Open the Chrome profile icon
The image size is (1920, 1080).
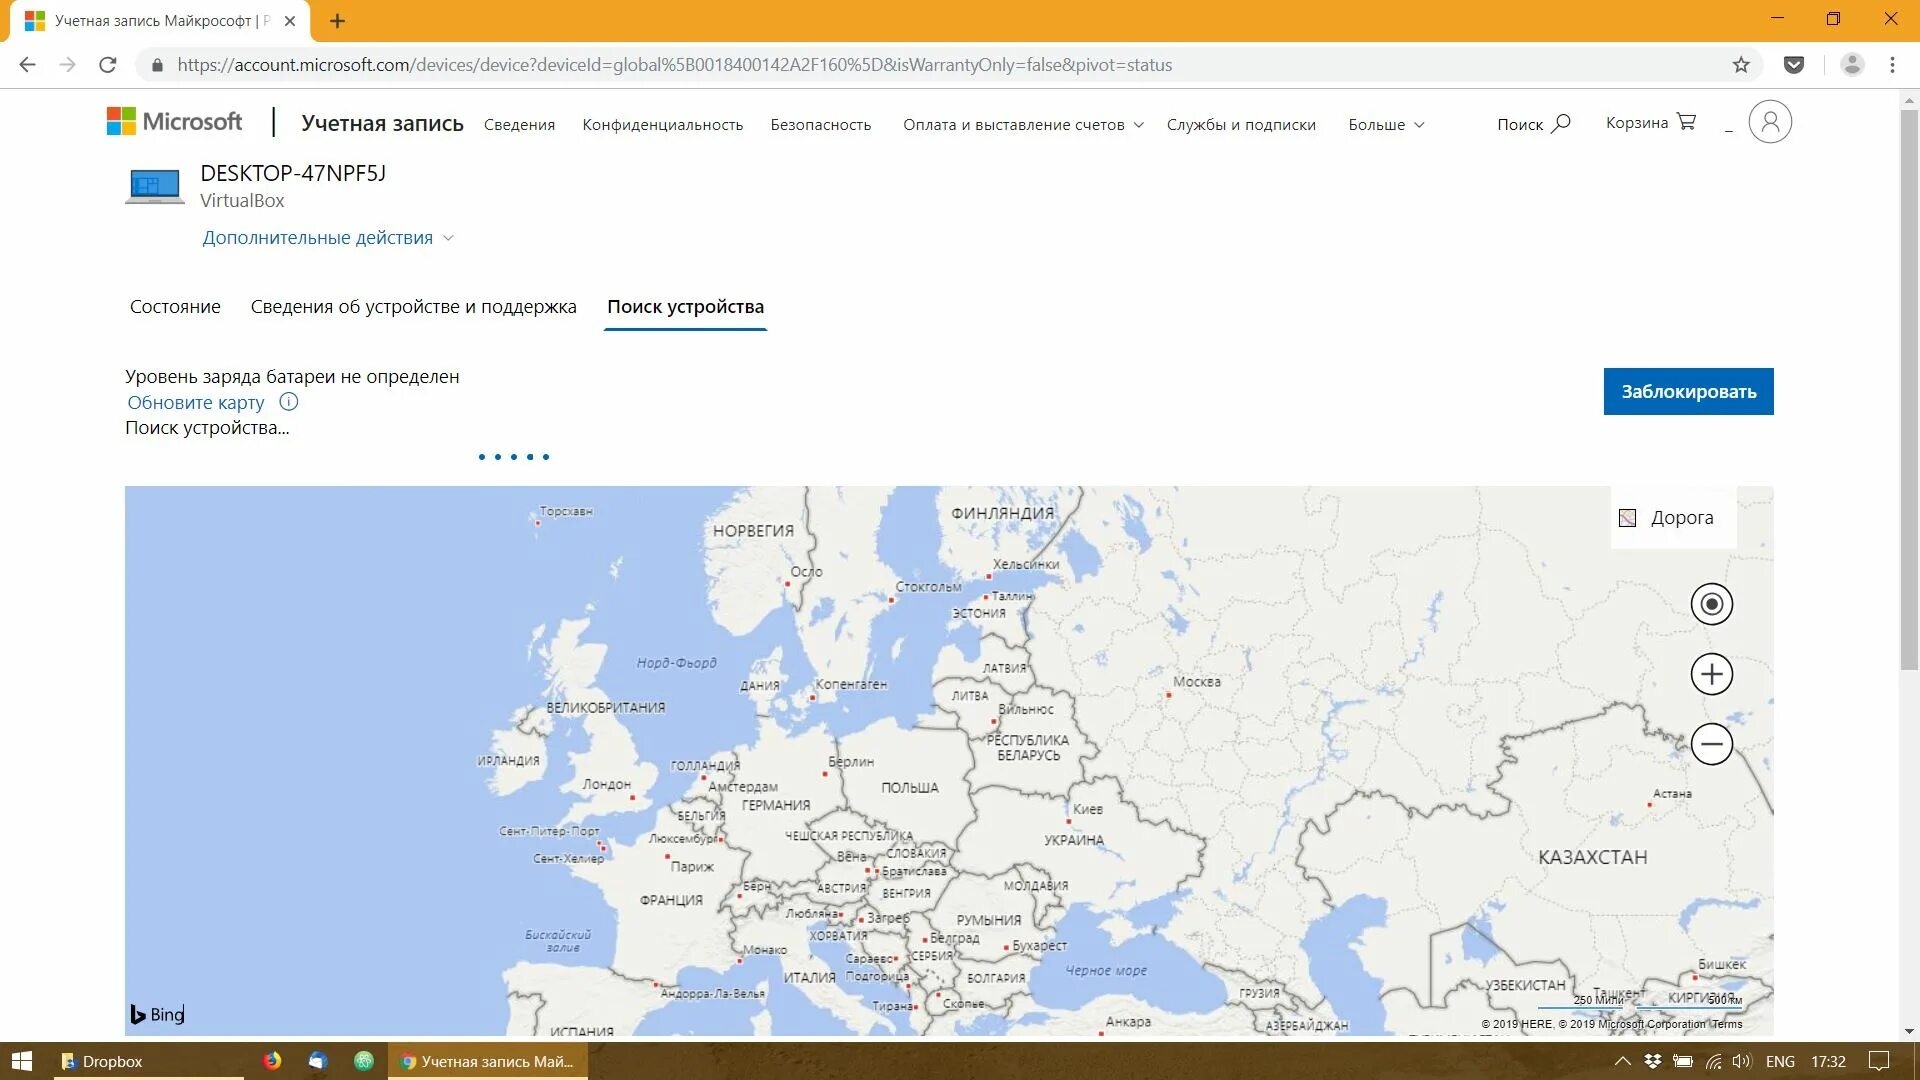tap(1852, 65)
